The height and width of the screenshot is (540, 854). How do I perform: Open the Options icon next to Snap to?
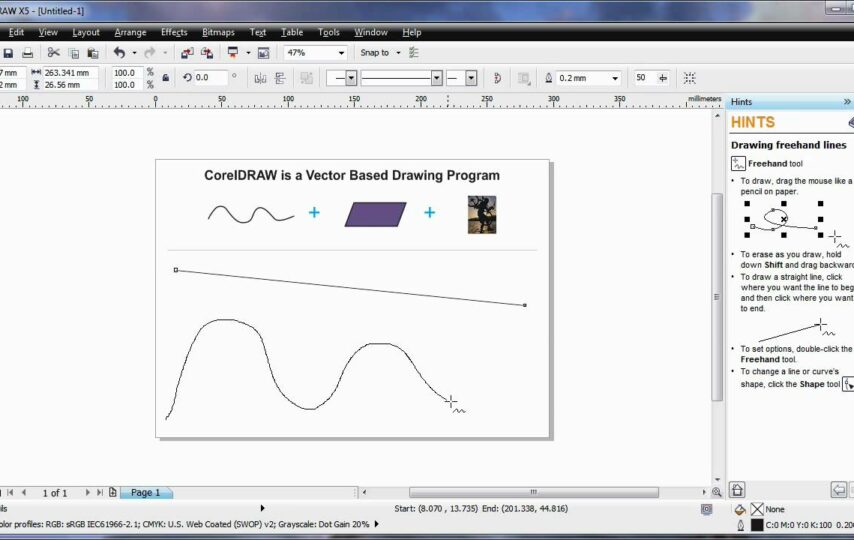click(414, 52)
